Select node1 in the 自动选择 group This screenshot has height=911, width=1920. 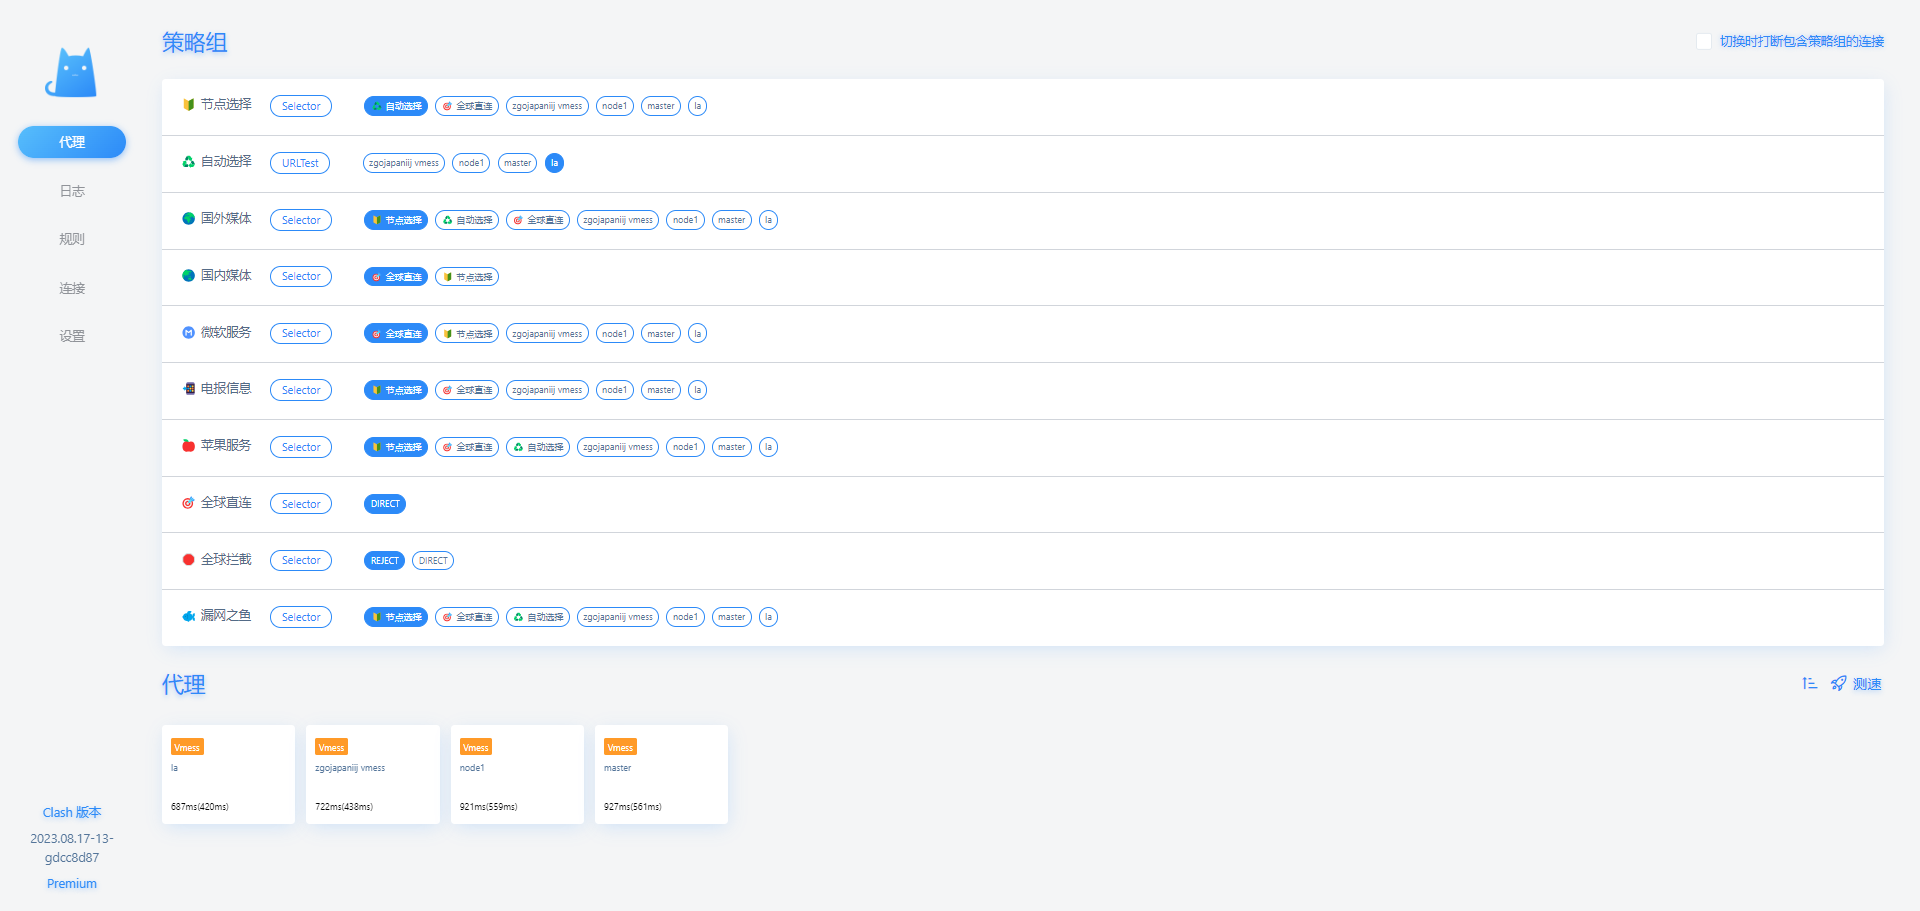(470, 162)
